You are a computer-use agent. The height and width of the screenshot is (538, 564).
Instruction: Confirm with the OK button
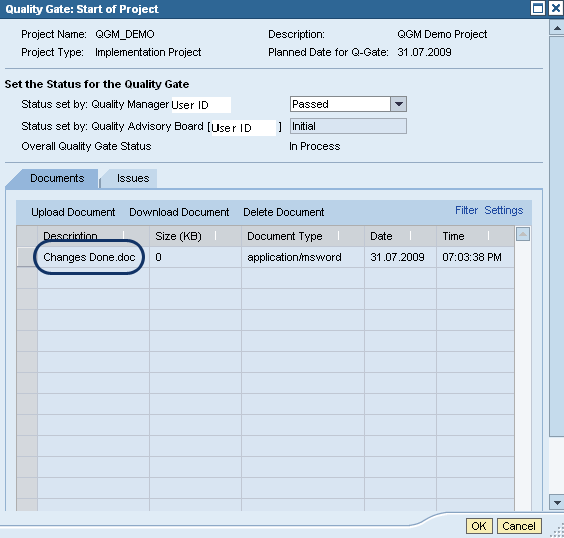click(479, 526)
